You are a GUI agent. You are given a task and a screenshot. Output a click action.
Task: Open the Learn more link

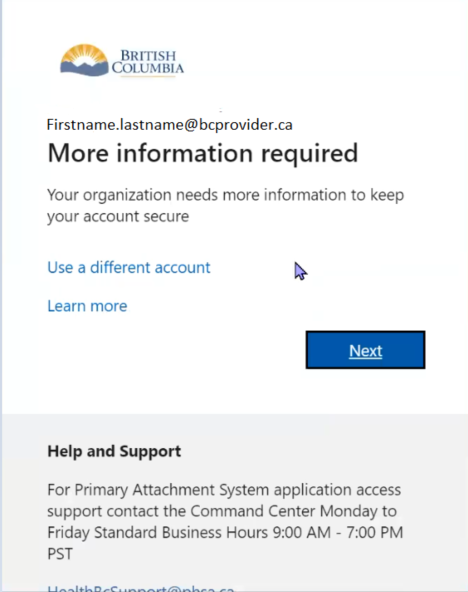[x=87, y=306]
